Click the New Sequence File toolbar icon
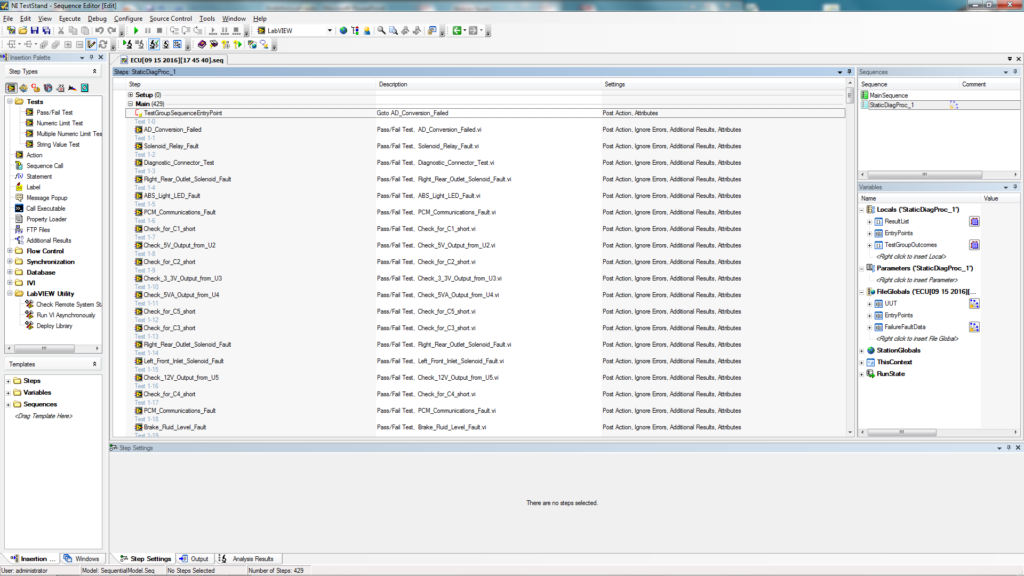 (x=11, y=31)
